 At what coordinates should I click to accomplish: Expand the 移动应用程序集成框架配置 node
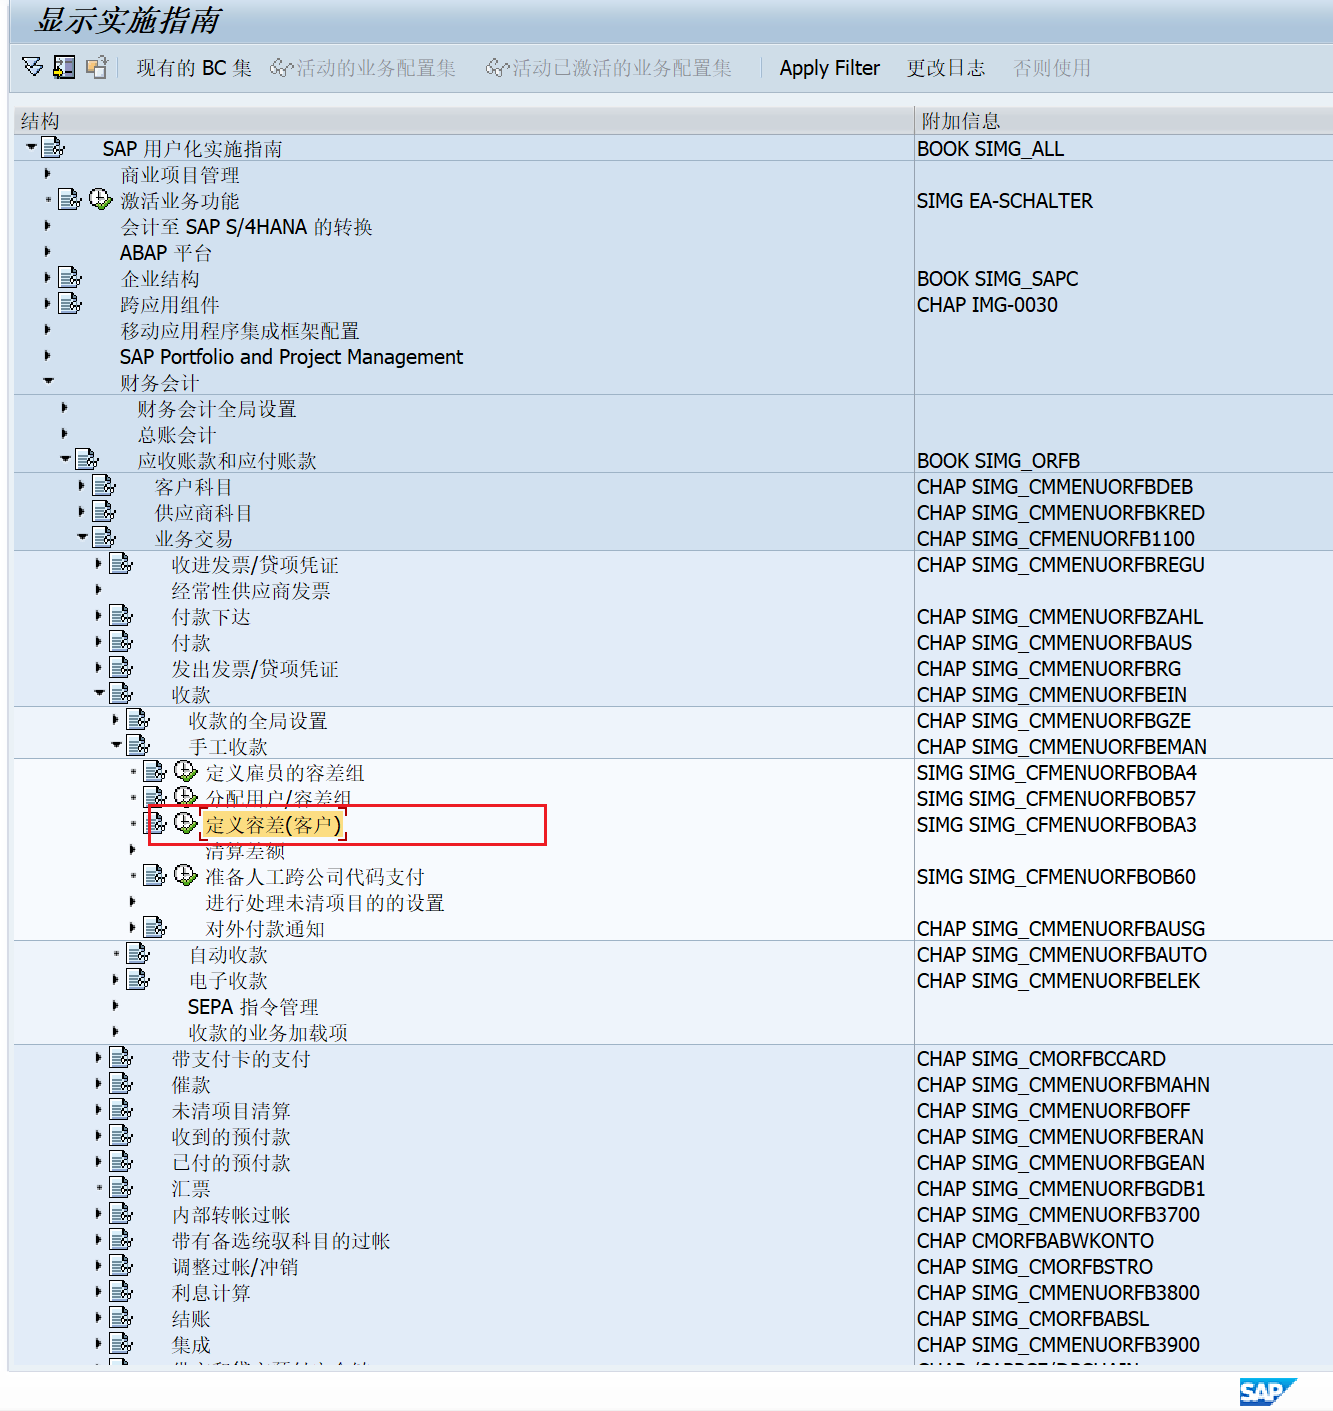(47, 330)
